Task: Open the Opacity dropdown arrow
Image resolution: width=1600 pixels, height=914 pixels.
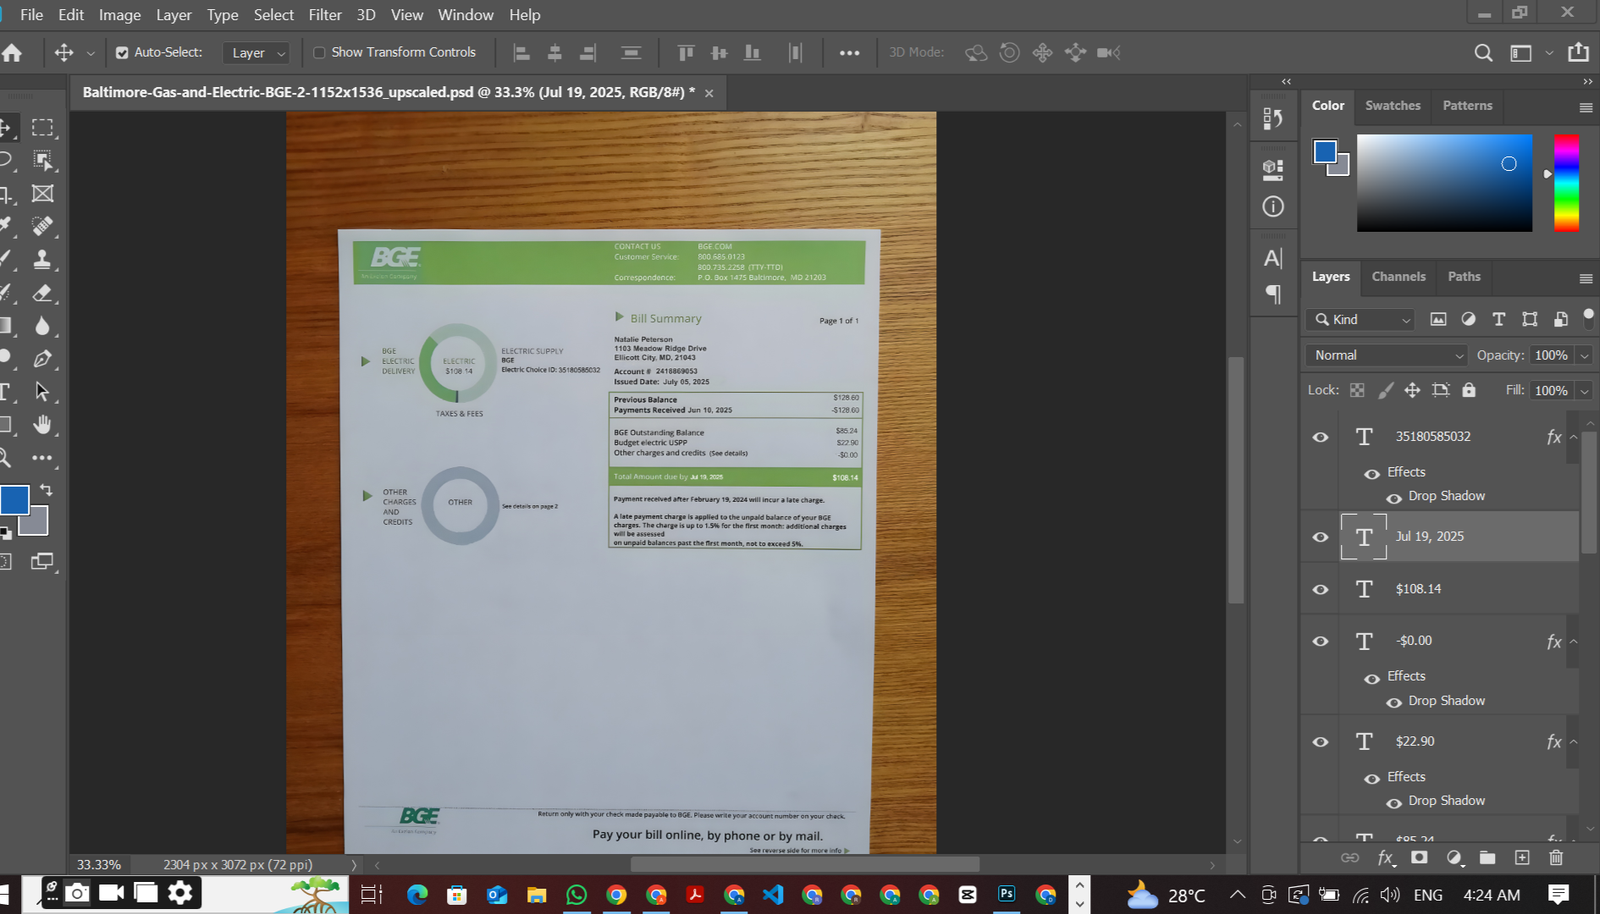Action: (x=1584, y=356)
